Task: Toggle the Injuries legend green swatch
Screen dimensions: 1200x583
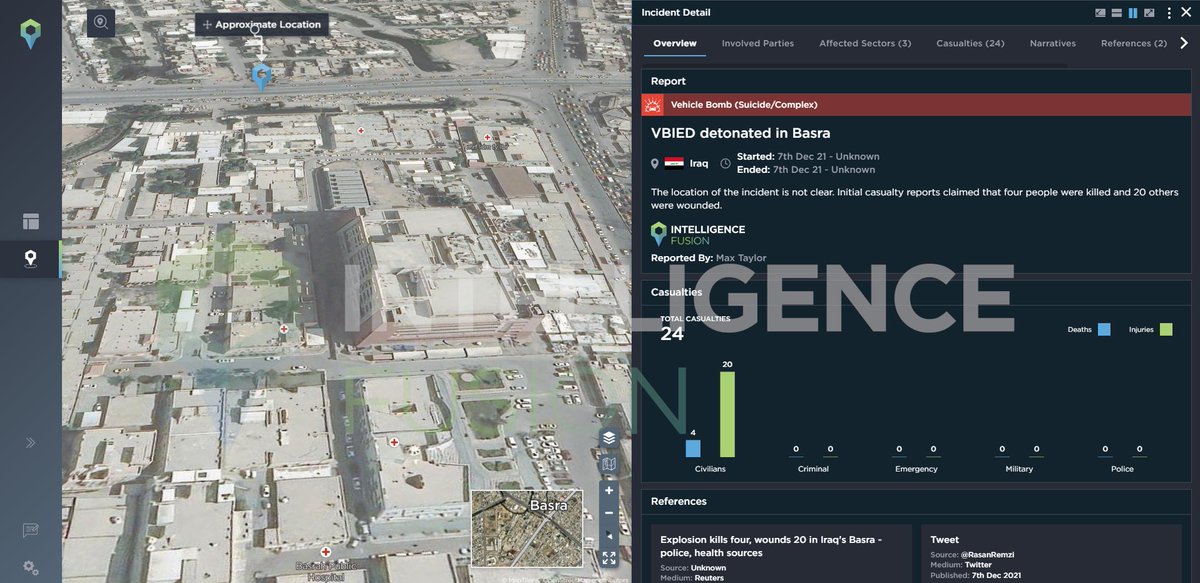Action: 1166,329
